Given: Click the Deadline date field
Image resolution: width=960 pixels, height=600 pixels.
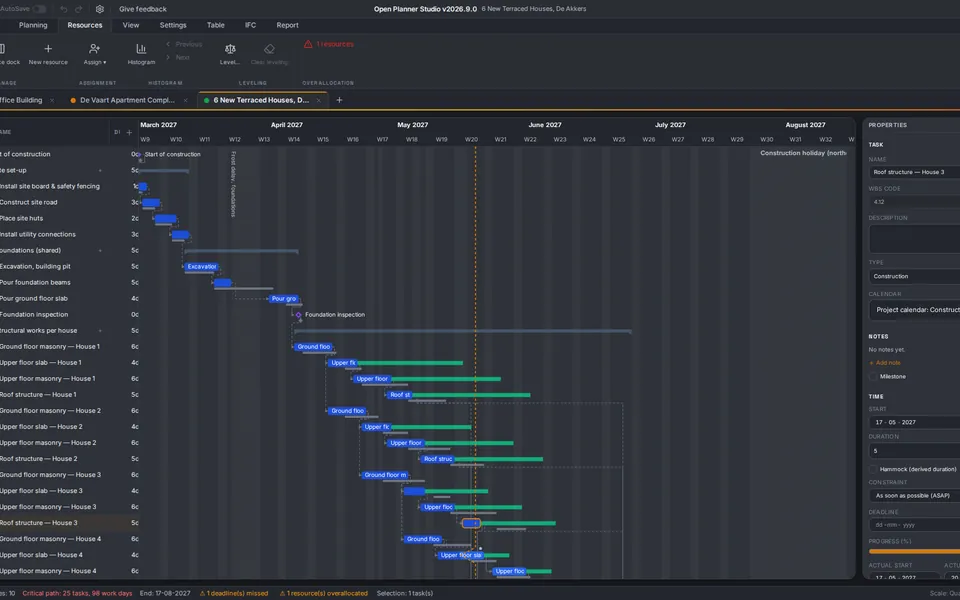Looking at the screenshot, I should (914, 525).
